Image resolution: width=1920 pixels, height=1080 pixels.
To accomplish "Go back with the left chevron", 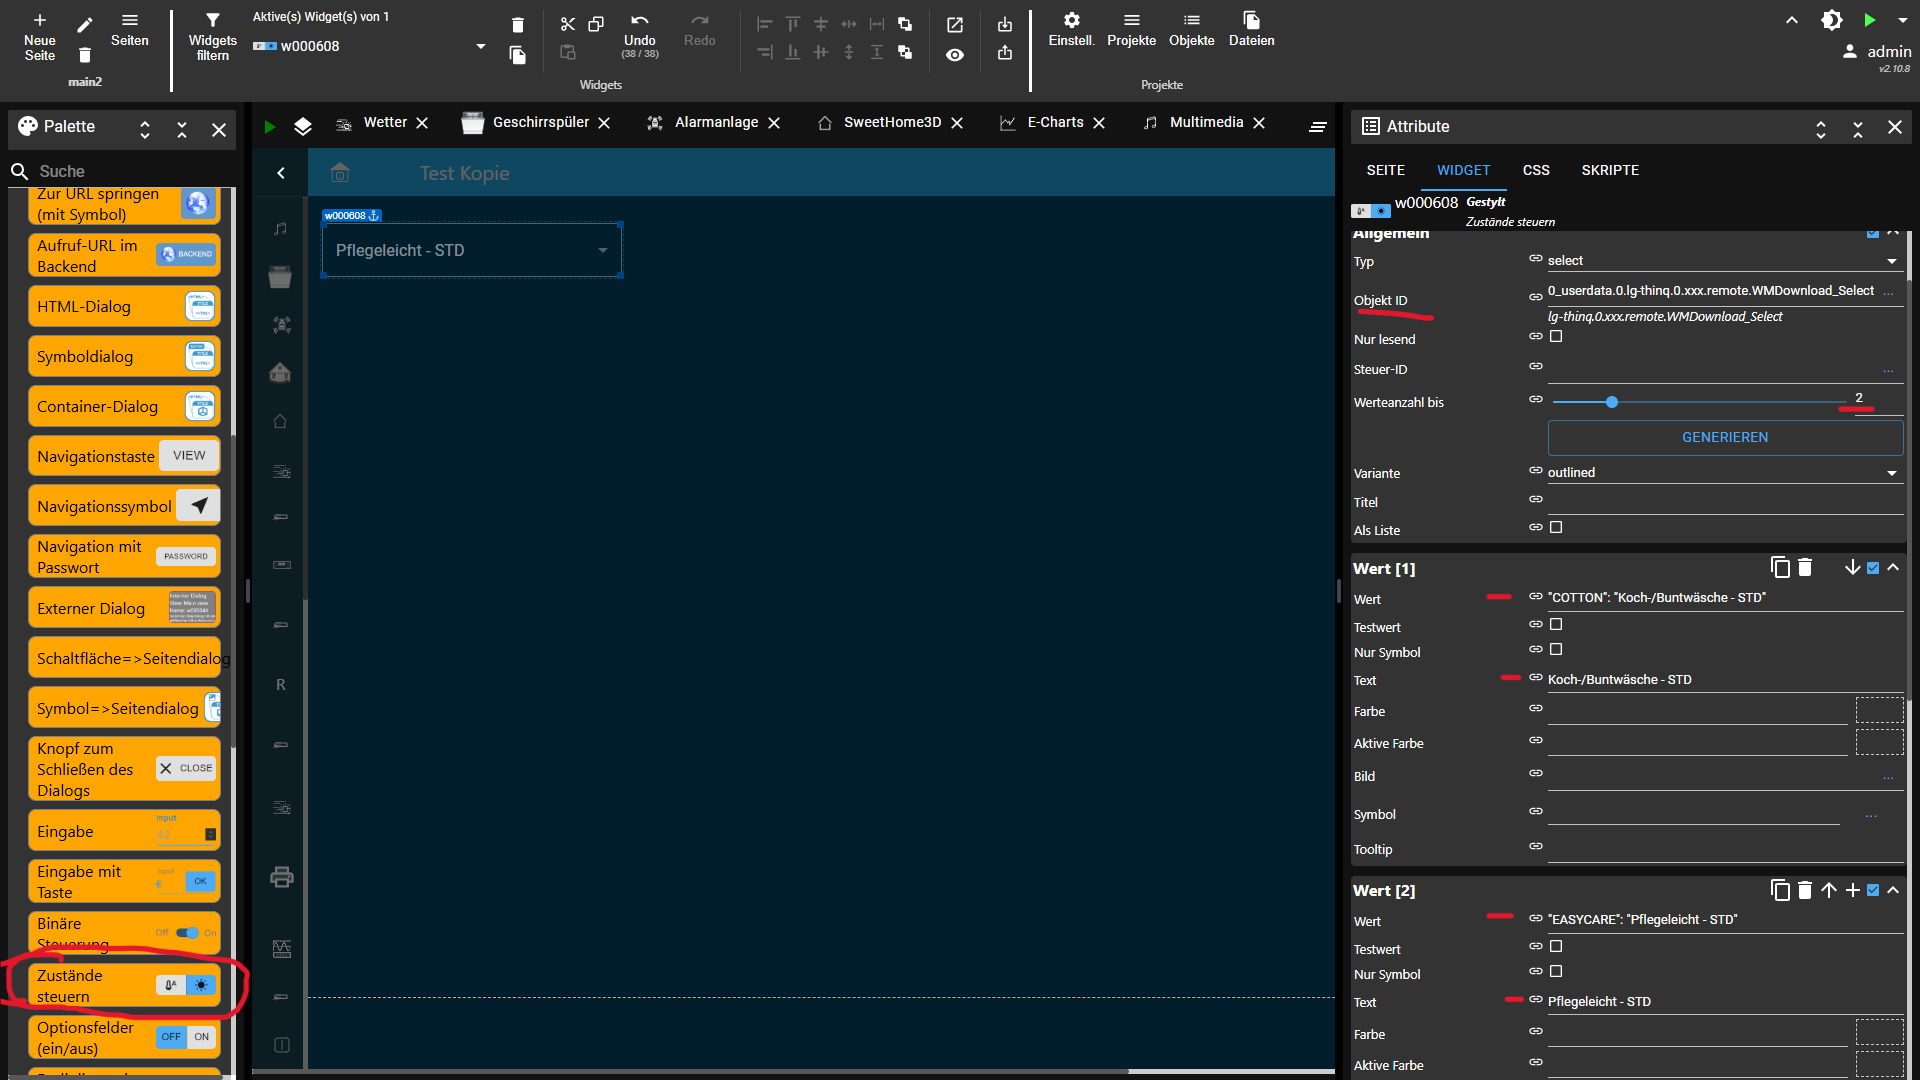I will [281, 173].
